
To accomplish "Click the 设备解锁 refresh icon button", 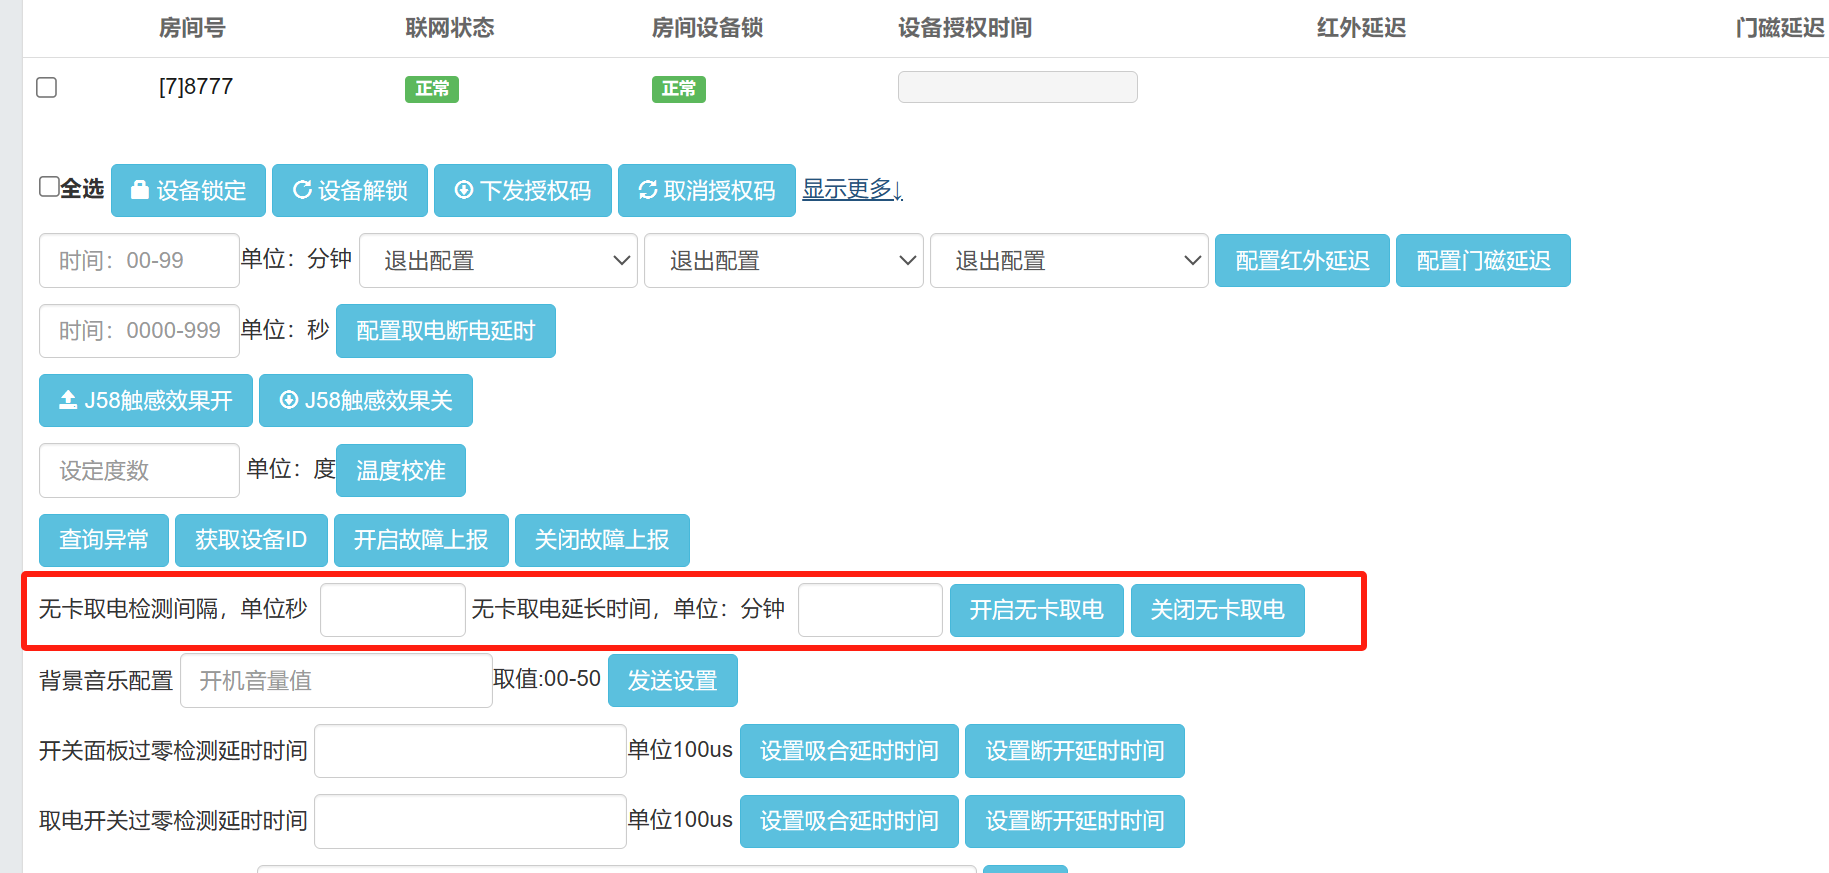I will [x=349, y=190].
